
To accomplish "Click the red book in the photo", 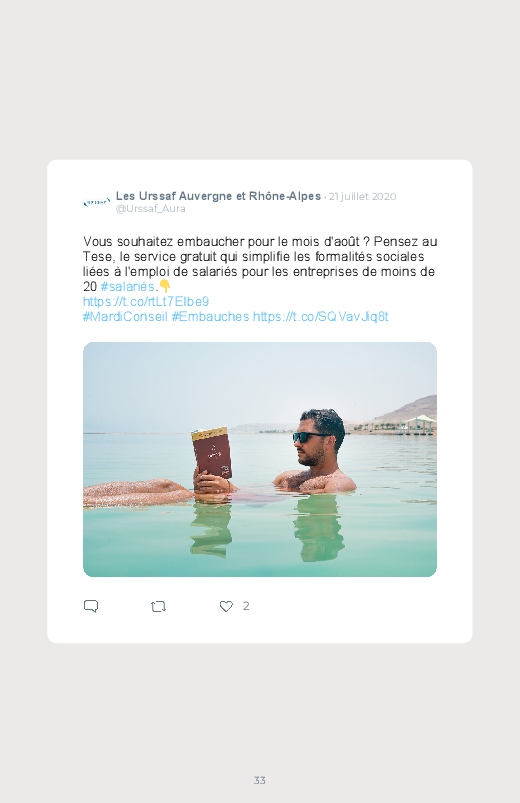I will [212, 453].
